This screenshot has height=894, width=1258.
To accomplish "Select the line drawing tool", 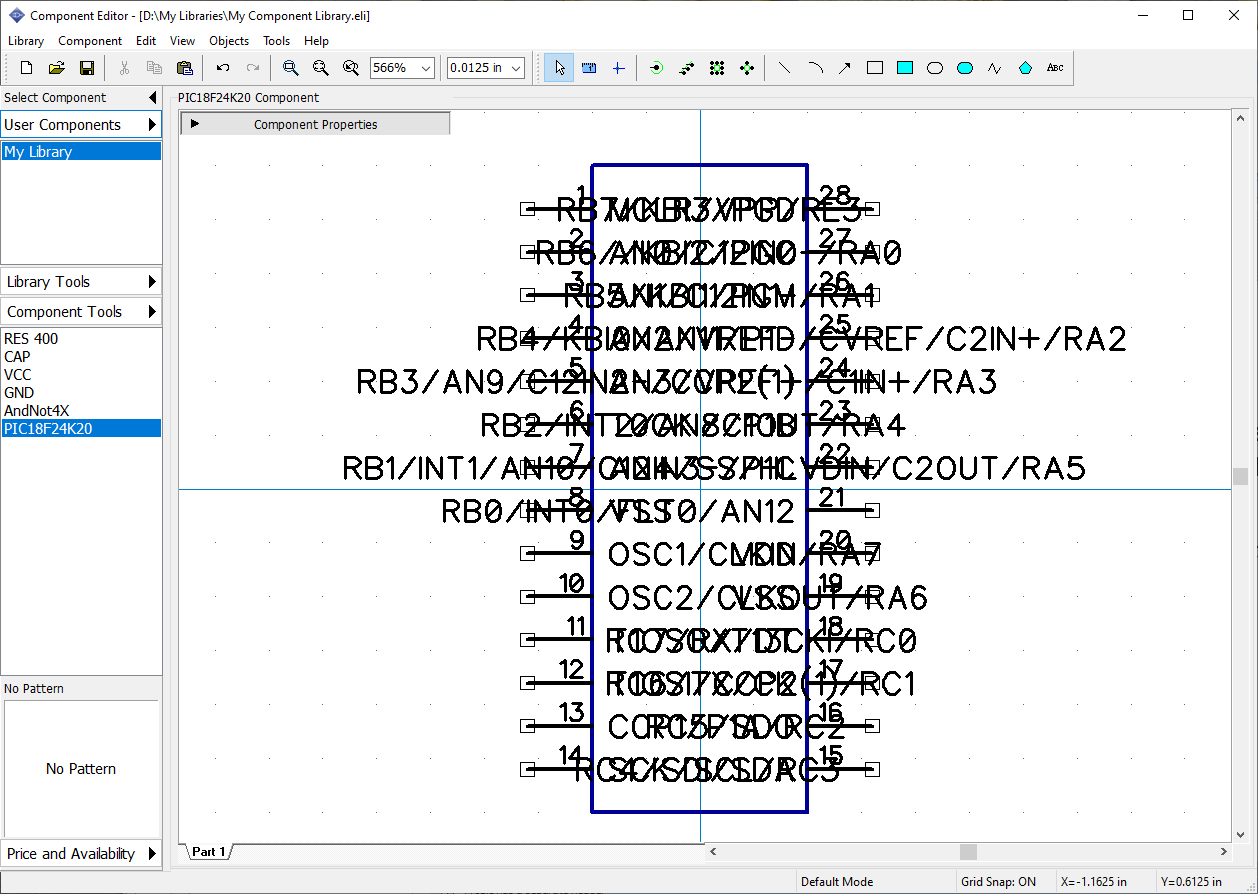I will [784, 68].
